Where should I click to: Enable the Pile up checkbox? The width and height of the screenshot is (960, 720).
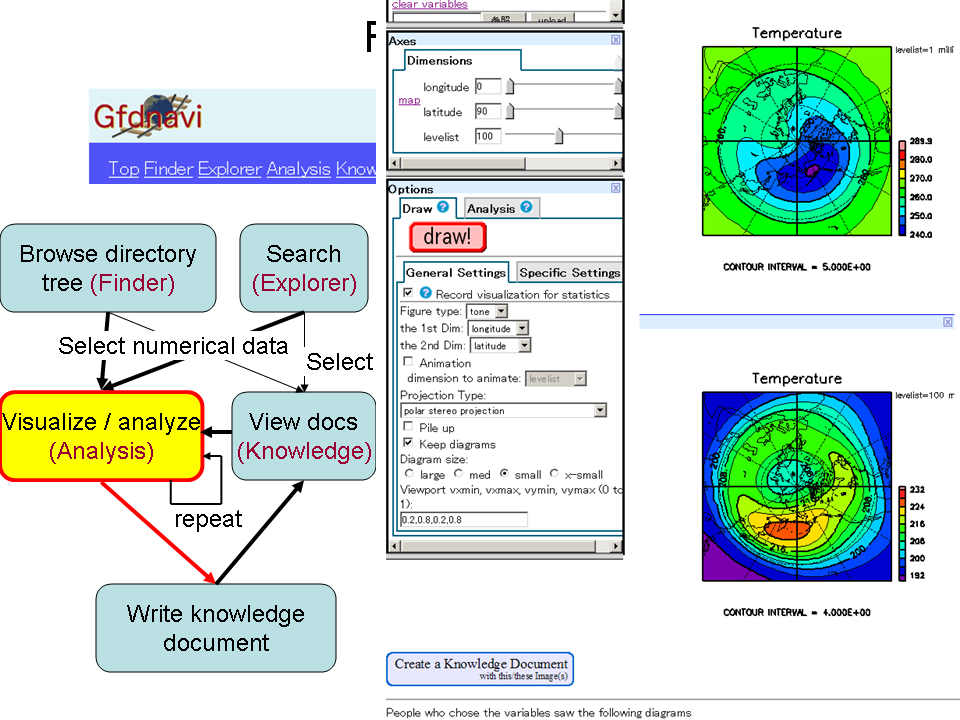408,426
